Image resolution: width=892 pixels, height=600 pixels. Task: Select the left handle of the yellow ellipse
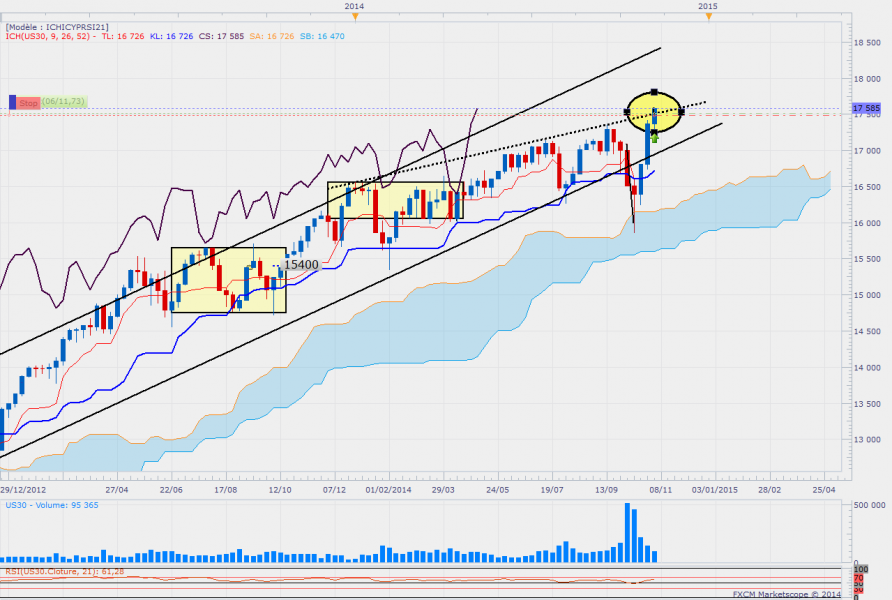tap(627, 111)
